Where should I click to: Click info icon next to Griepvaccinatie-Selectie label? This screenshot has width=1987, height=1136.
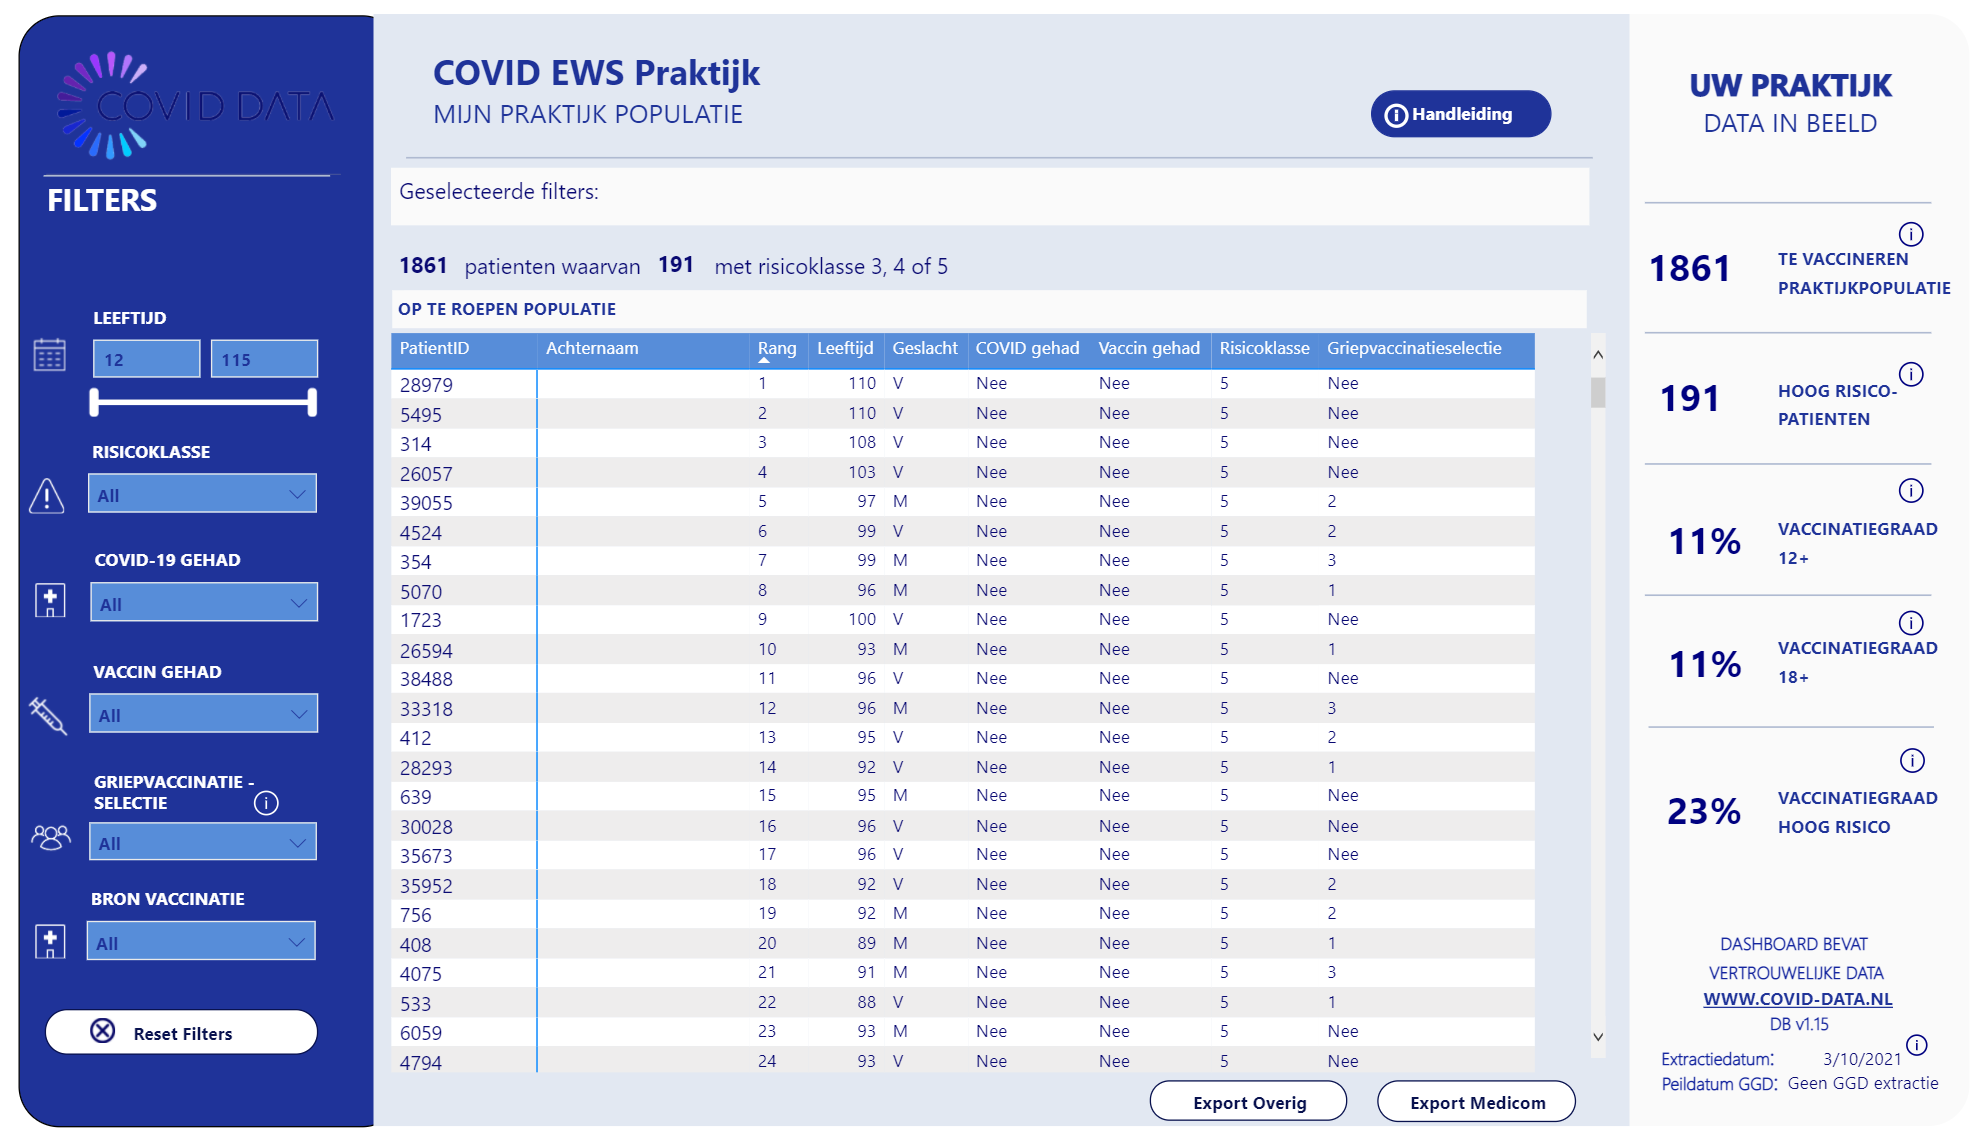coord(266,803)
